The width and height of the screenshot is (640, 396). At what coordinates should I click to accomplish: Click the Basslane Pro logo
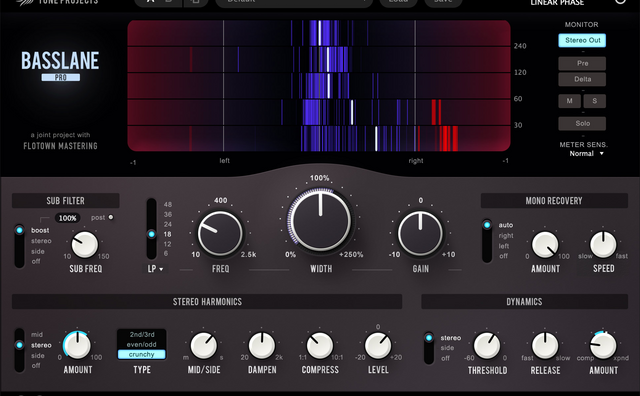[x=60, y=65]
